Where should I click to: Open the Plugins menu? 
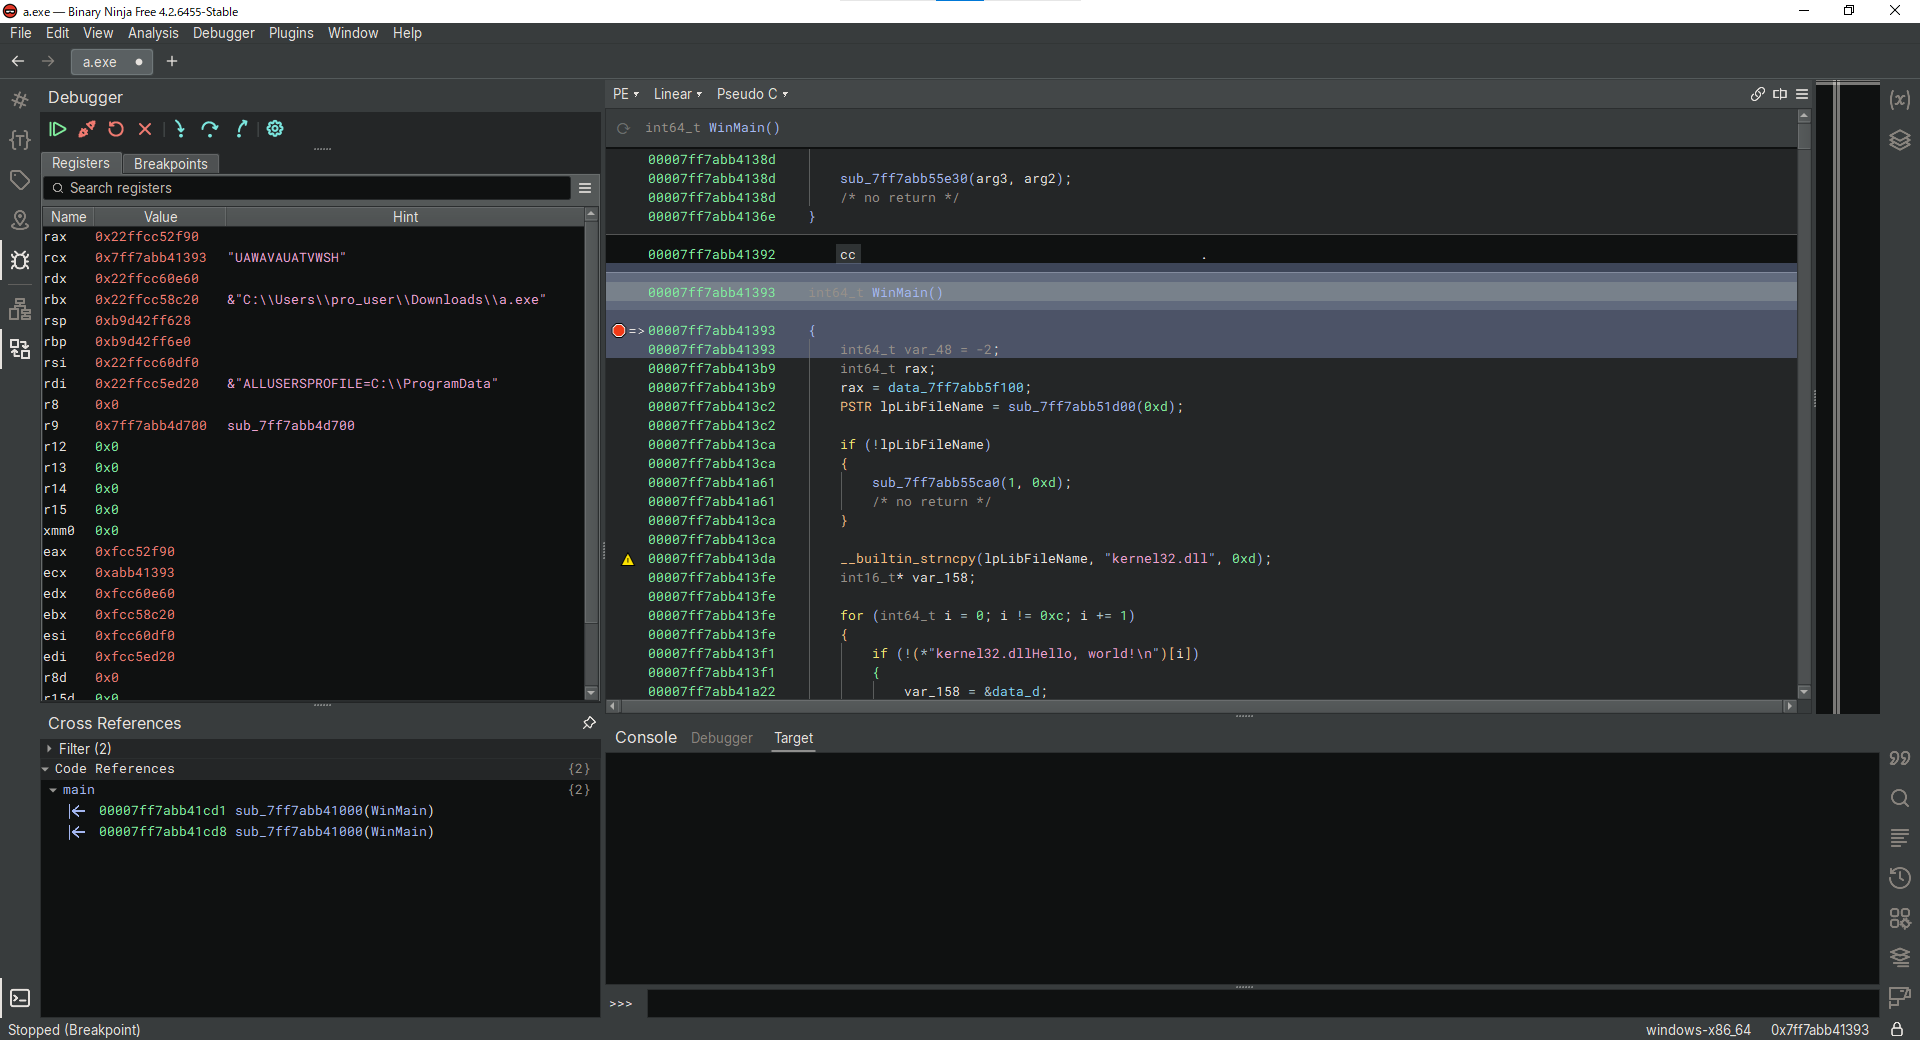pyautogui.click(x=291, y=33)
